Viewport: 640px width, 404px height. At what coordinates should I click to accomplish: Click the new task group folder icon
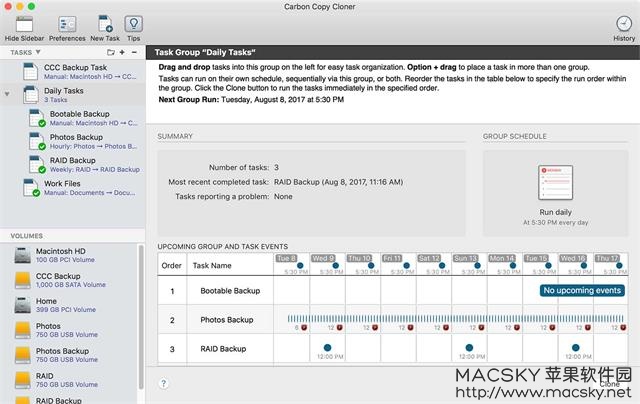pyautogui.click(x=111, y=52)
